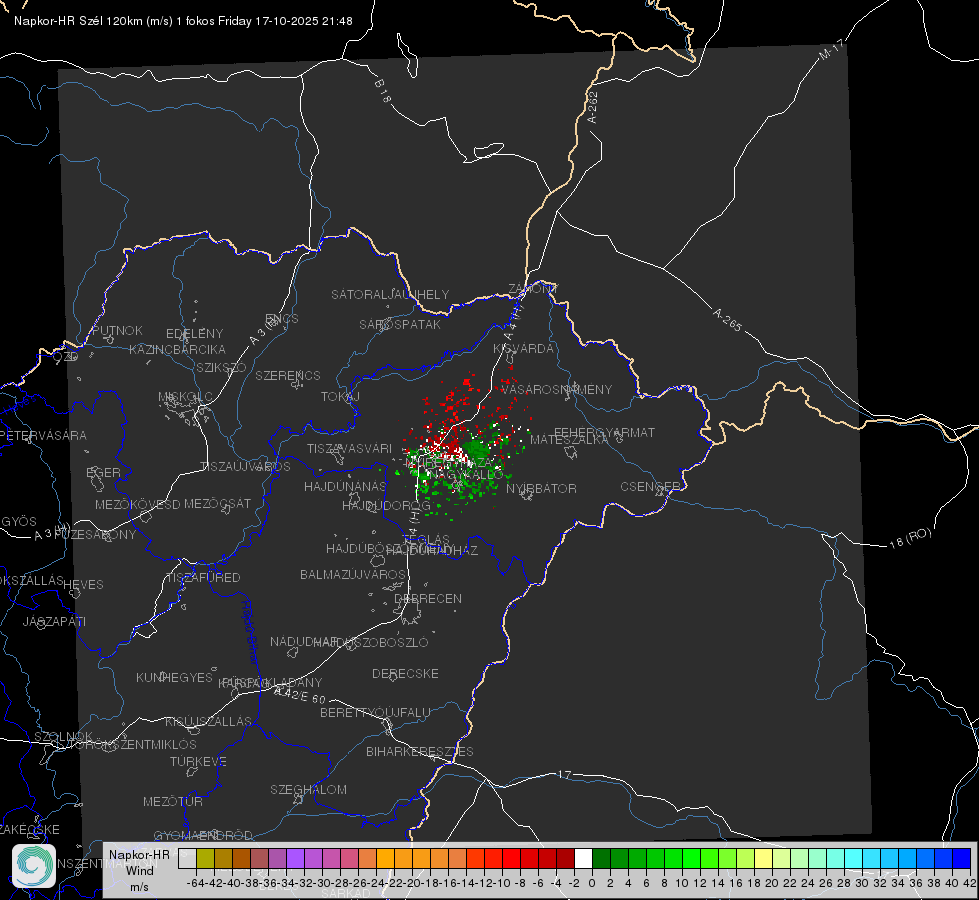Click the DEBRECEN city label

[x=428, y=598]
